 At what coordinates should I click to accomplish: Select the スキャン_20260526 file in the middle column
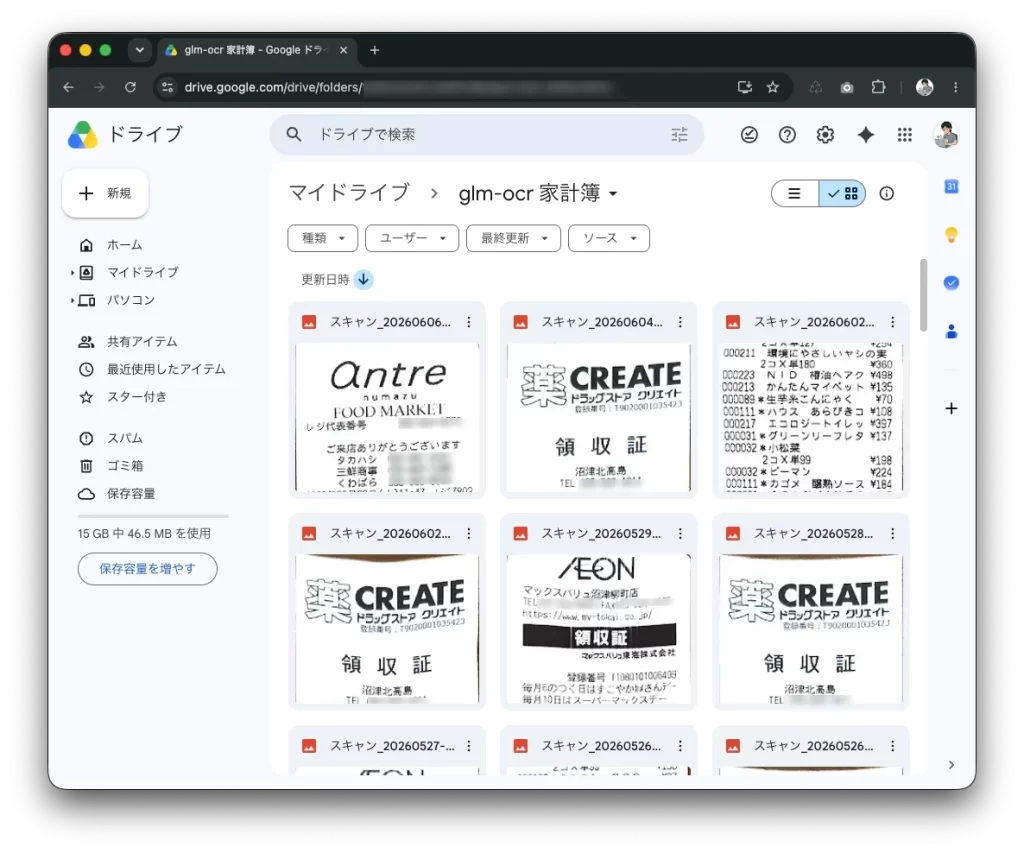pos(599,750)
